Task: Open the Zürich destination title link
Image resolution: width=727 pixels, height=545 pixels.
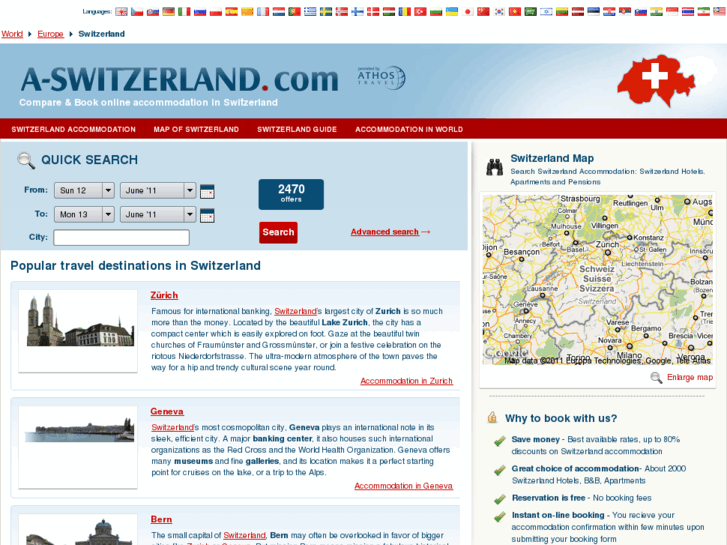Action: tap(164, 295)
